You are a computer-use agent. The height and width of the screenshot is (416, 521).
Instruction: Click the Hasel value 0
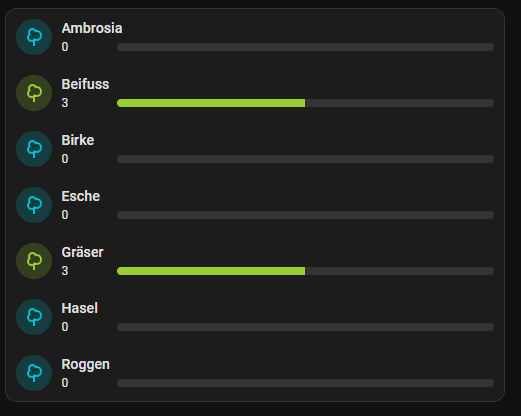point(65,327)
